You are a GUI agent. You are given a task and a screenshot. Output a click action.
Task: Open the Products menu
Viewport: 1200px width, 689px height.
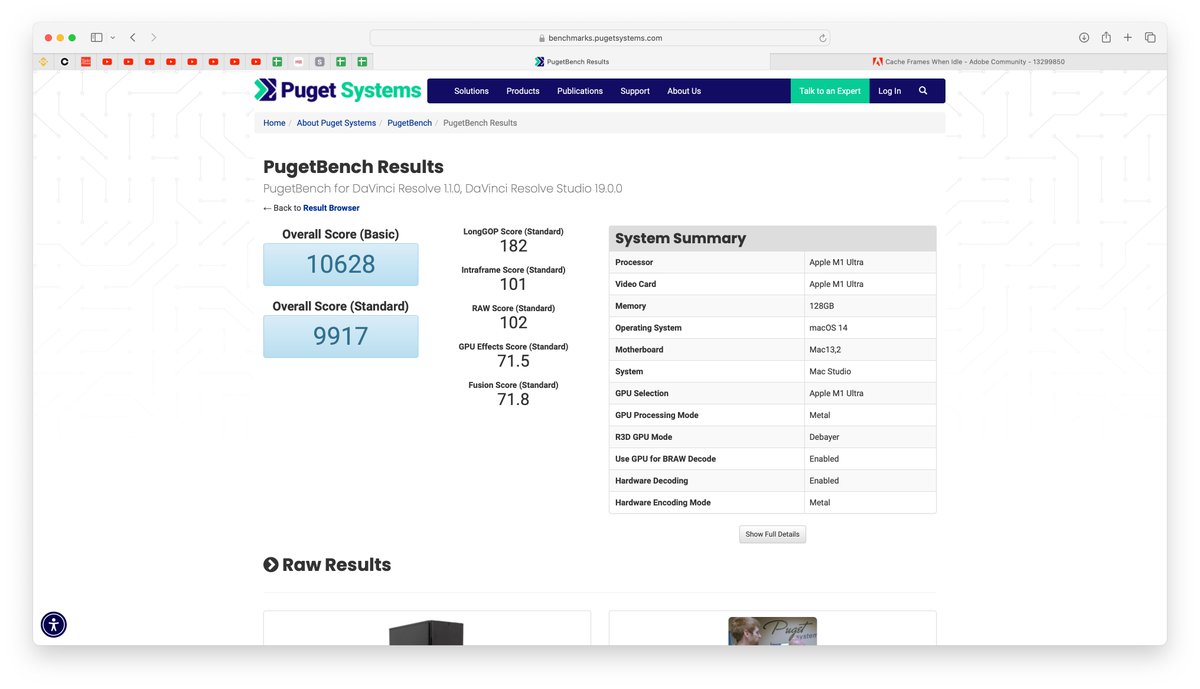[523, 91]
